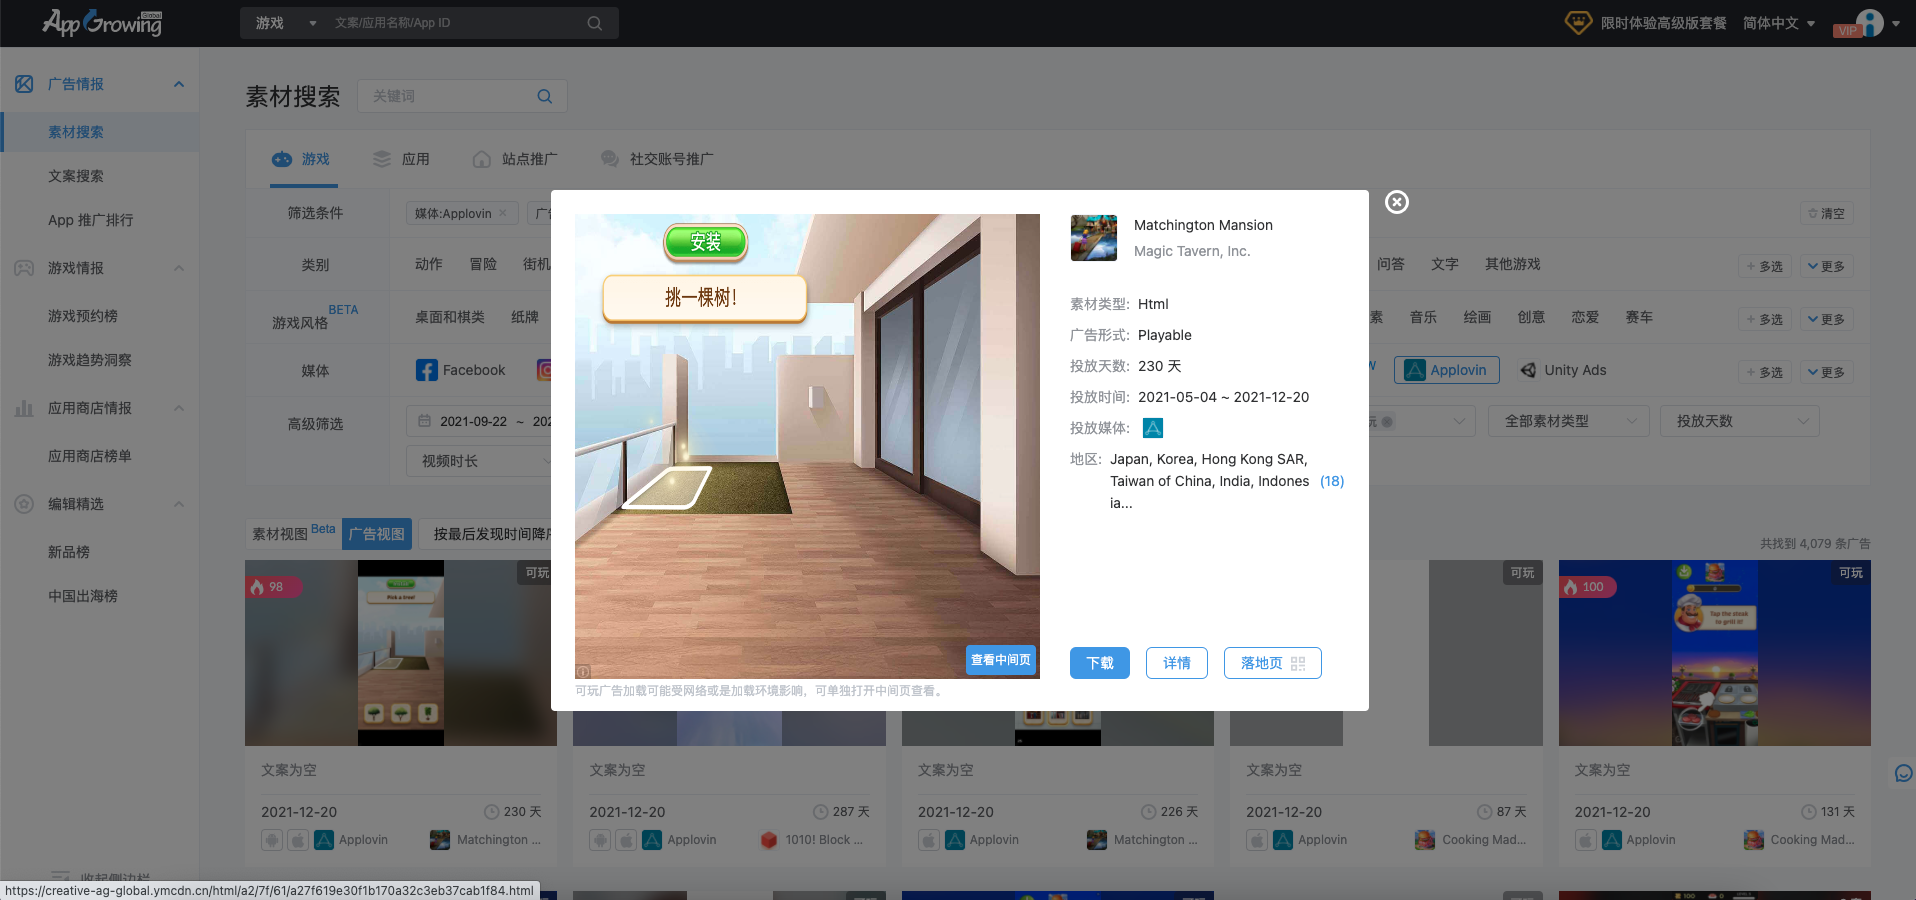Switch to the 游戏 tab
Image resolution: width=1916 pixels, height=900 pixels.
[303, 159]
